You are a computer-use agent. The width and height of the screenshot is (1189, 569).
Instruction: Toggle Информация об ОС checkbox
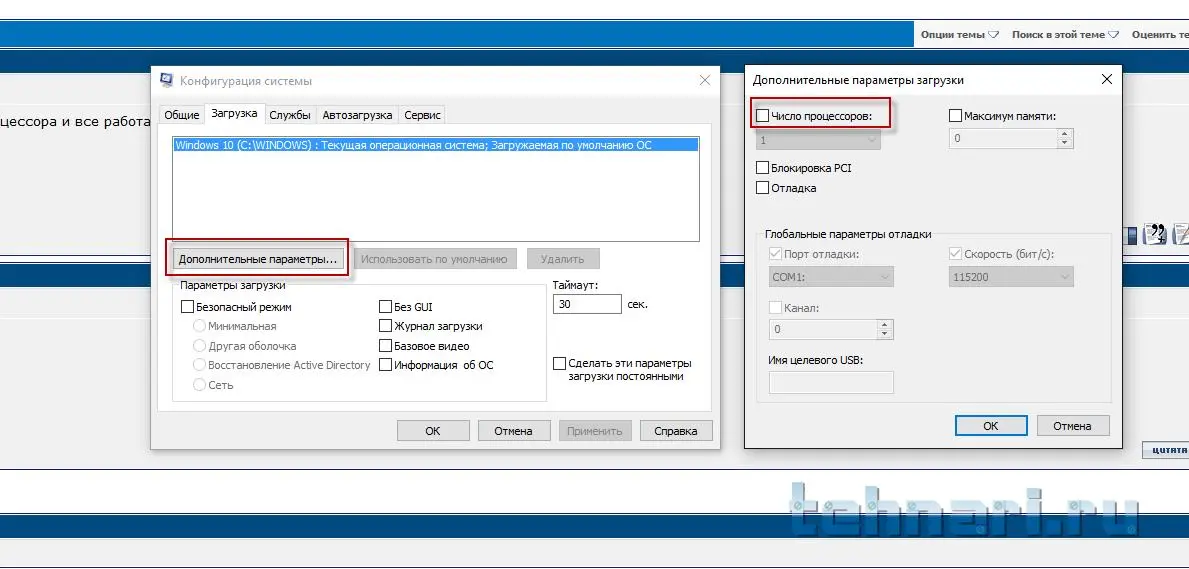click(x=385, y=365)
